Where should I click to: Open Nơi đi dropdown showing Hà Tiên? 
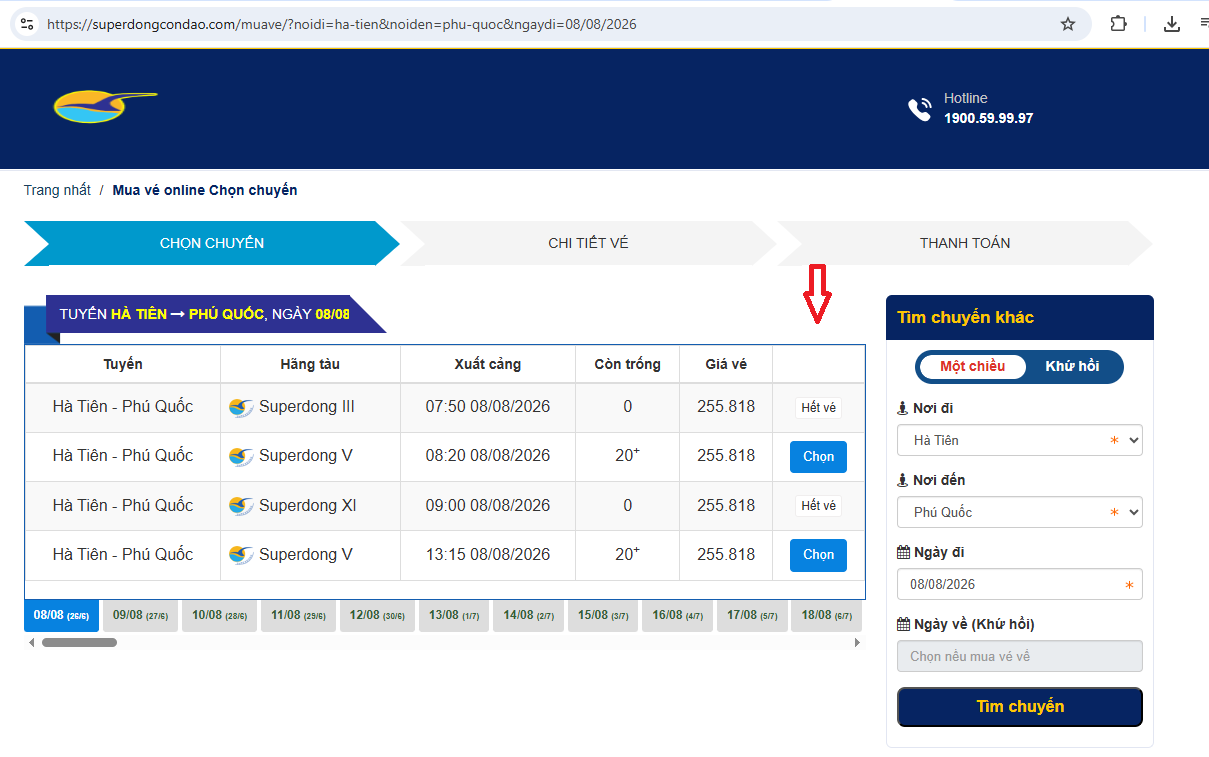(x=1020, y=440)
